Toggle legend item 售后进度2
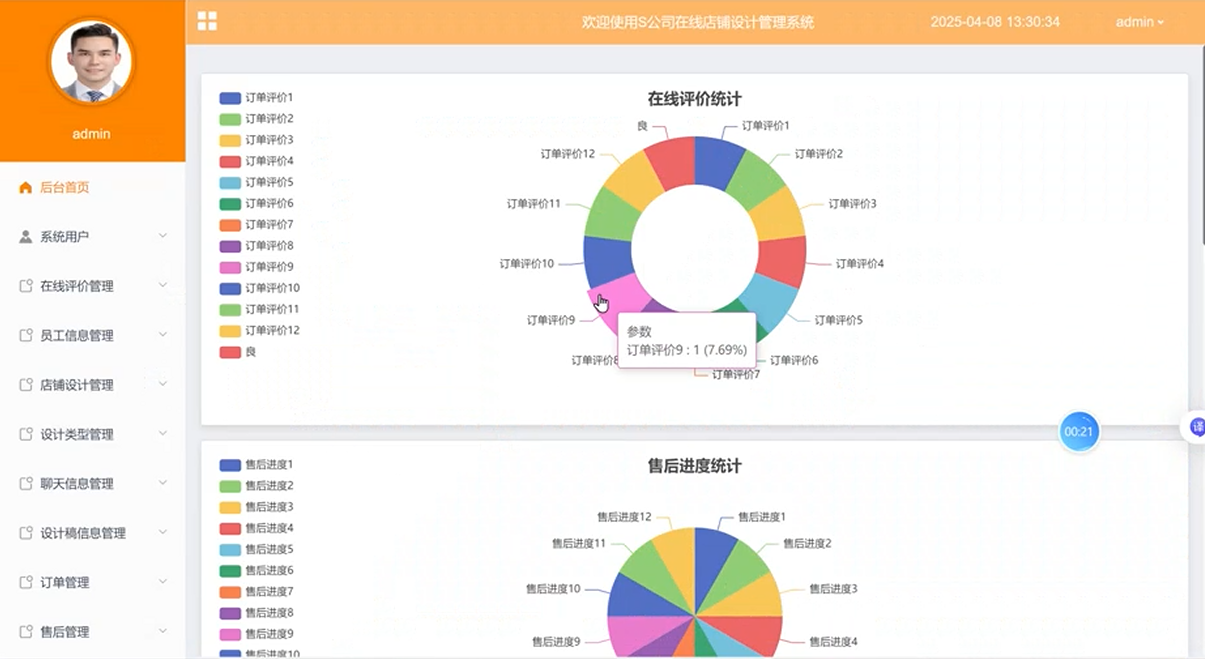Viewport: 1205px width, 659px height. pyautogui.click(x=256, y=486)
